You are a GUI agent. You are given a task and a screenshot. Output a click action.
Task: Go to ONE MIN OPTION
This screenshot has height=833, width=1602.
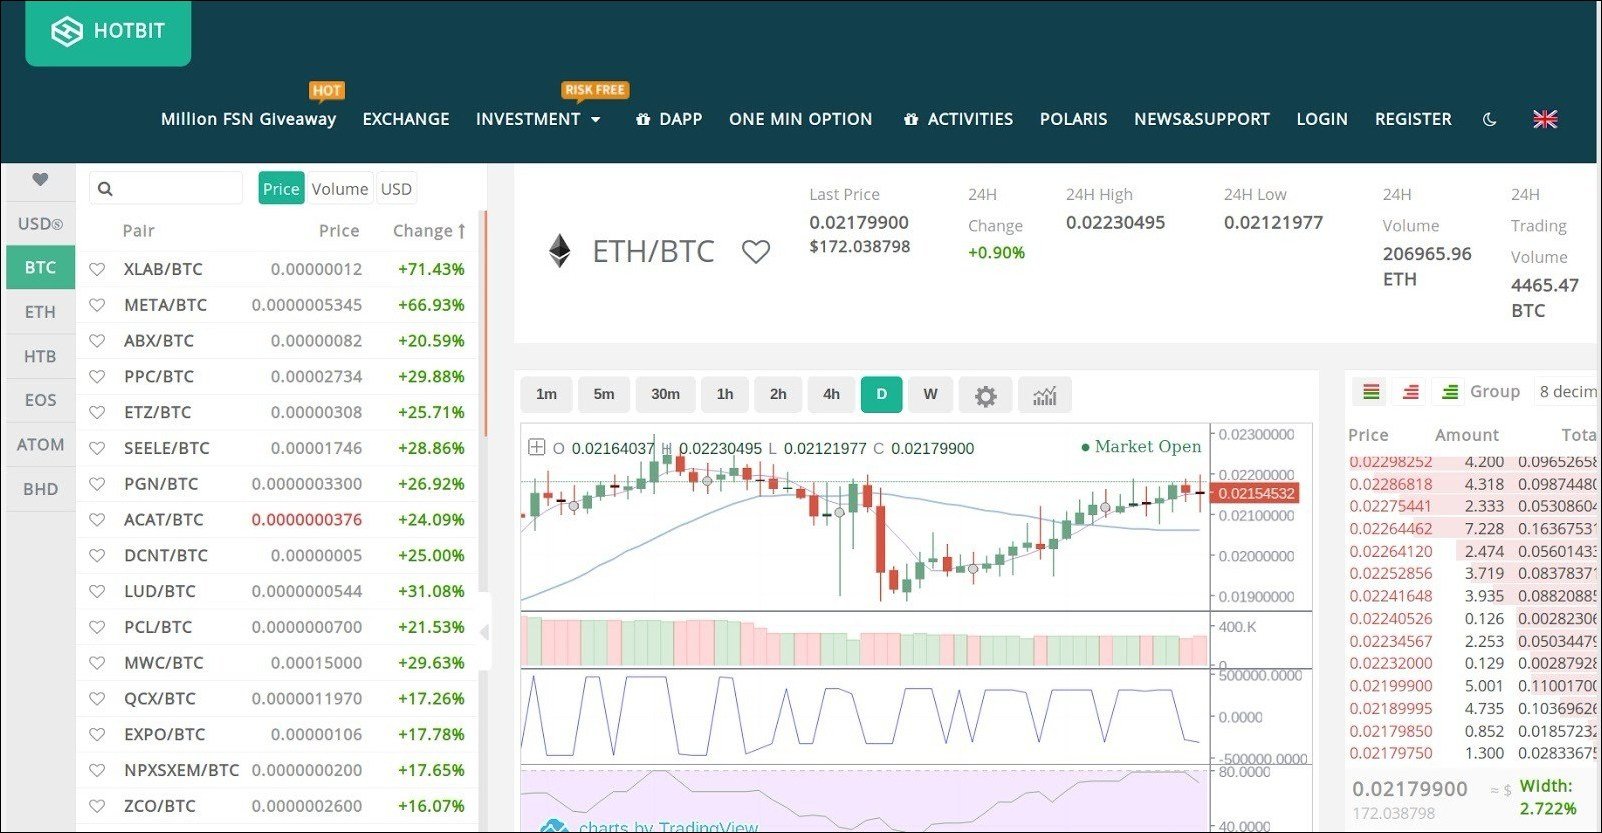801,119
